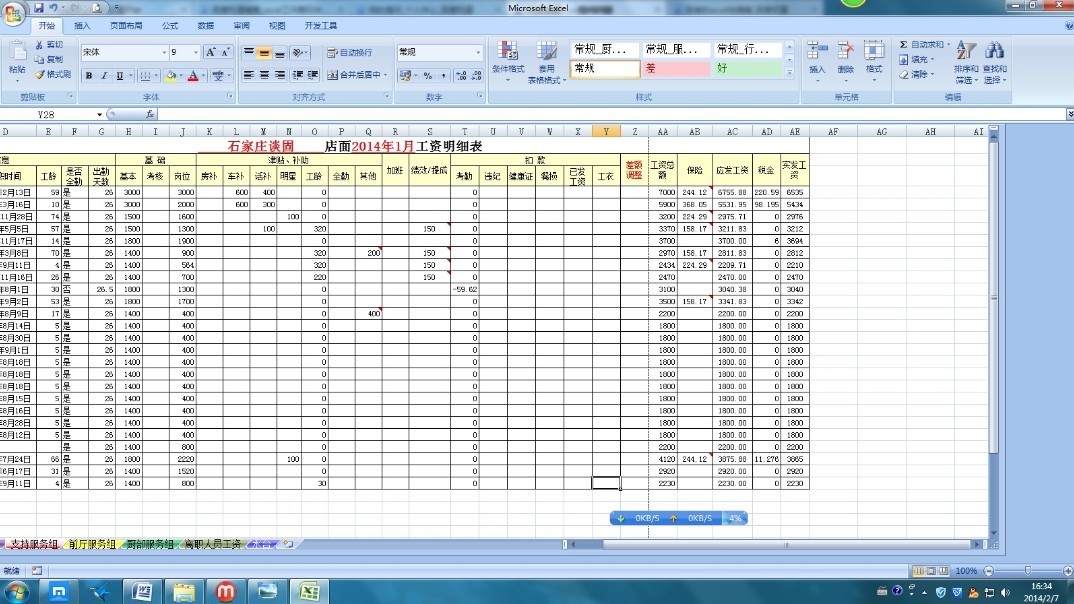Screen dimensions: 1074x604
Task: Apply the comma style number format
Action: 443,75
